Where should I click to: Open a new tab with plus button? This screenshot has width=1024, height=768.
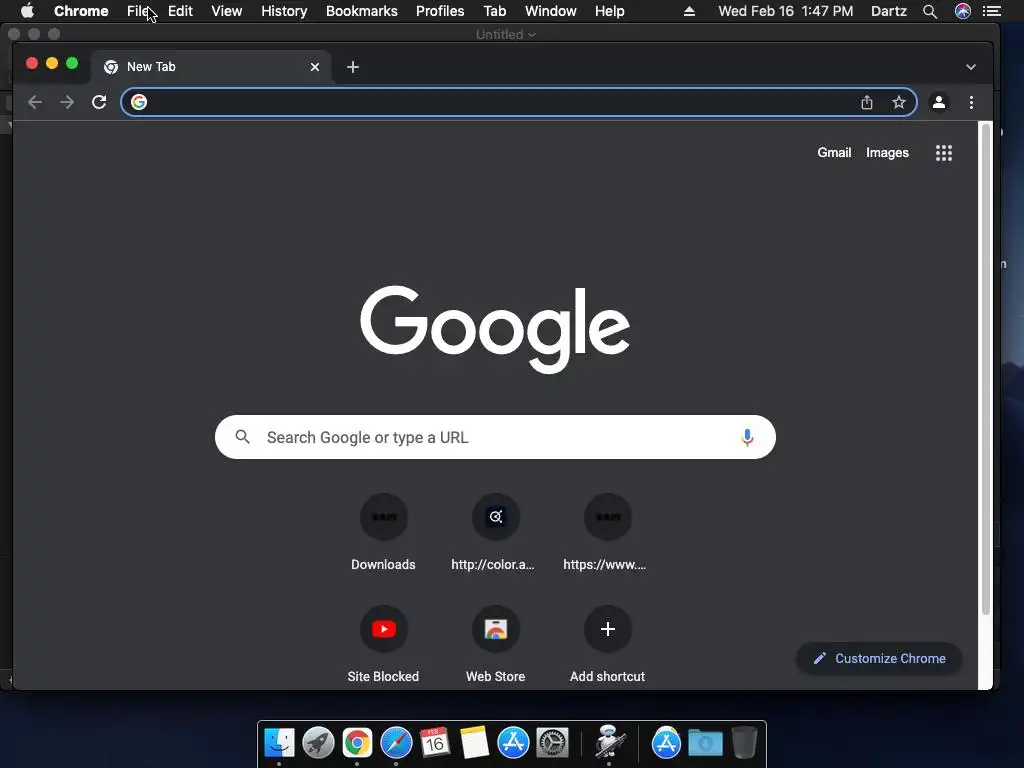[353, 67]
